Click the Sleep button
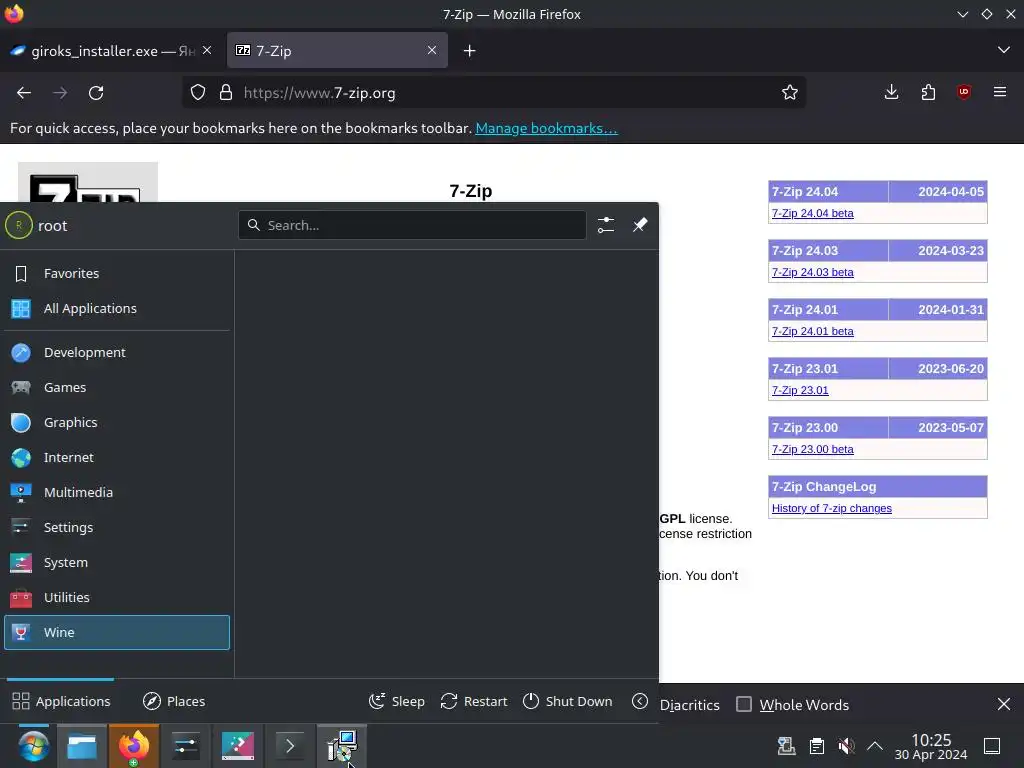 click(396, 701)
